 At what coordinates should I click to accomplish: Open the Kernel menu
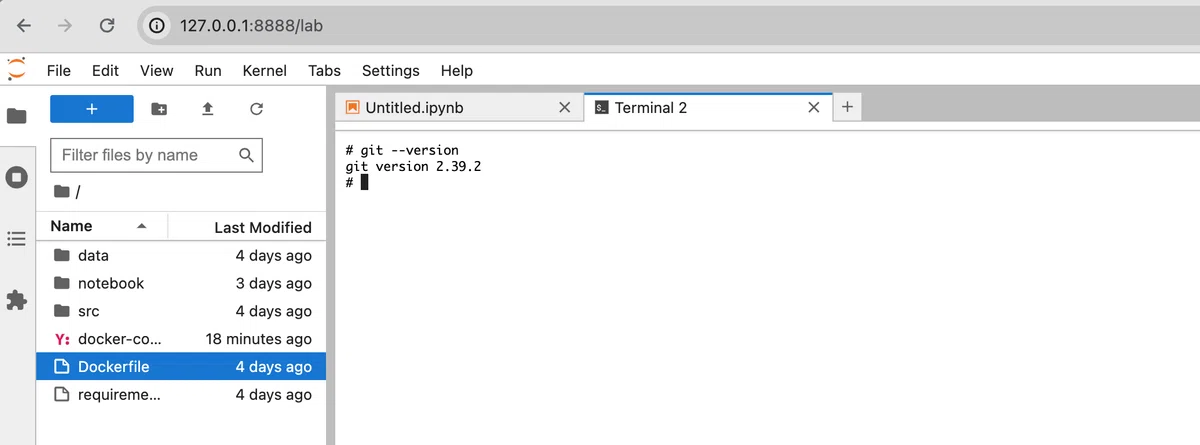[x=265, y=71]
